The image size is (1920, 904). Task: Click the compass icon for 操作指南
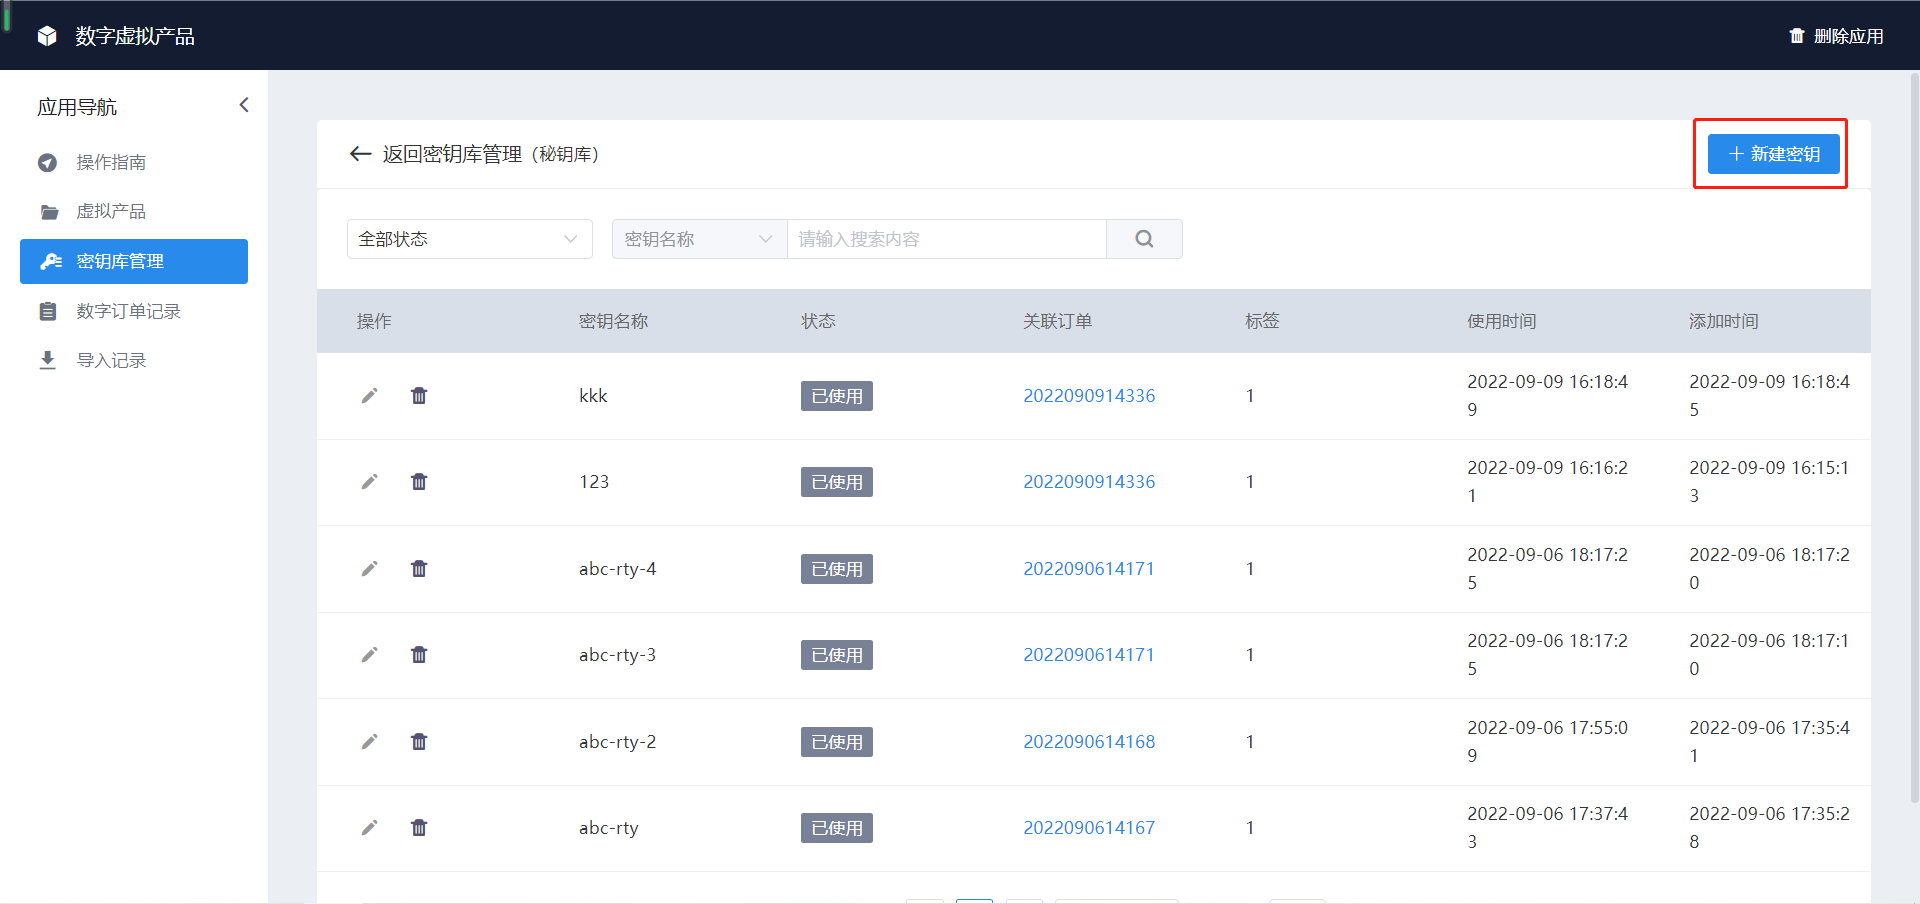point(47,162)
